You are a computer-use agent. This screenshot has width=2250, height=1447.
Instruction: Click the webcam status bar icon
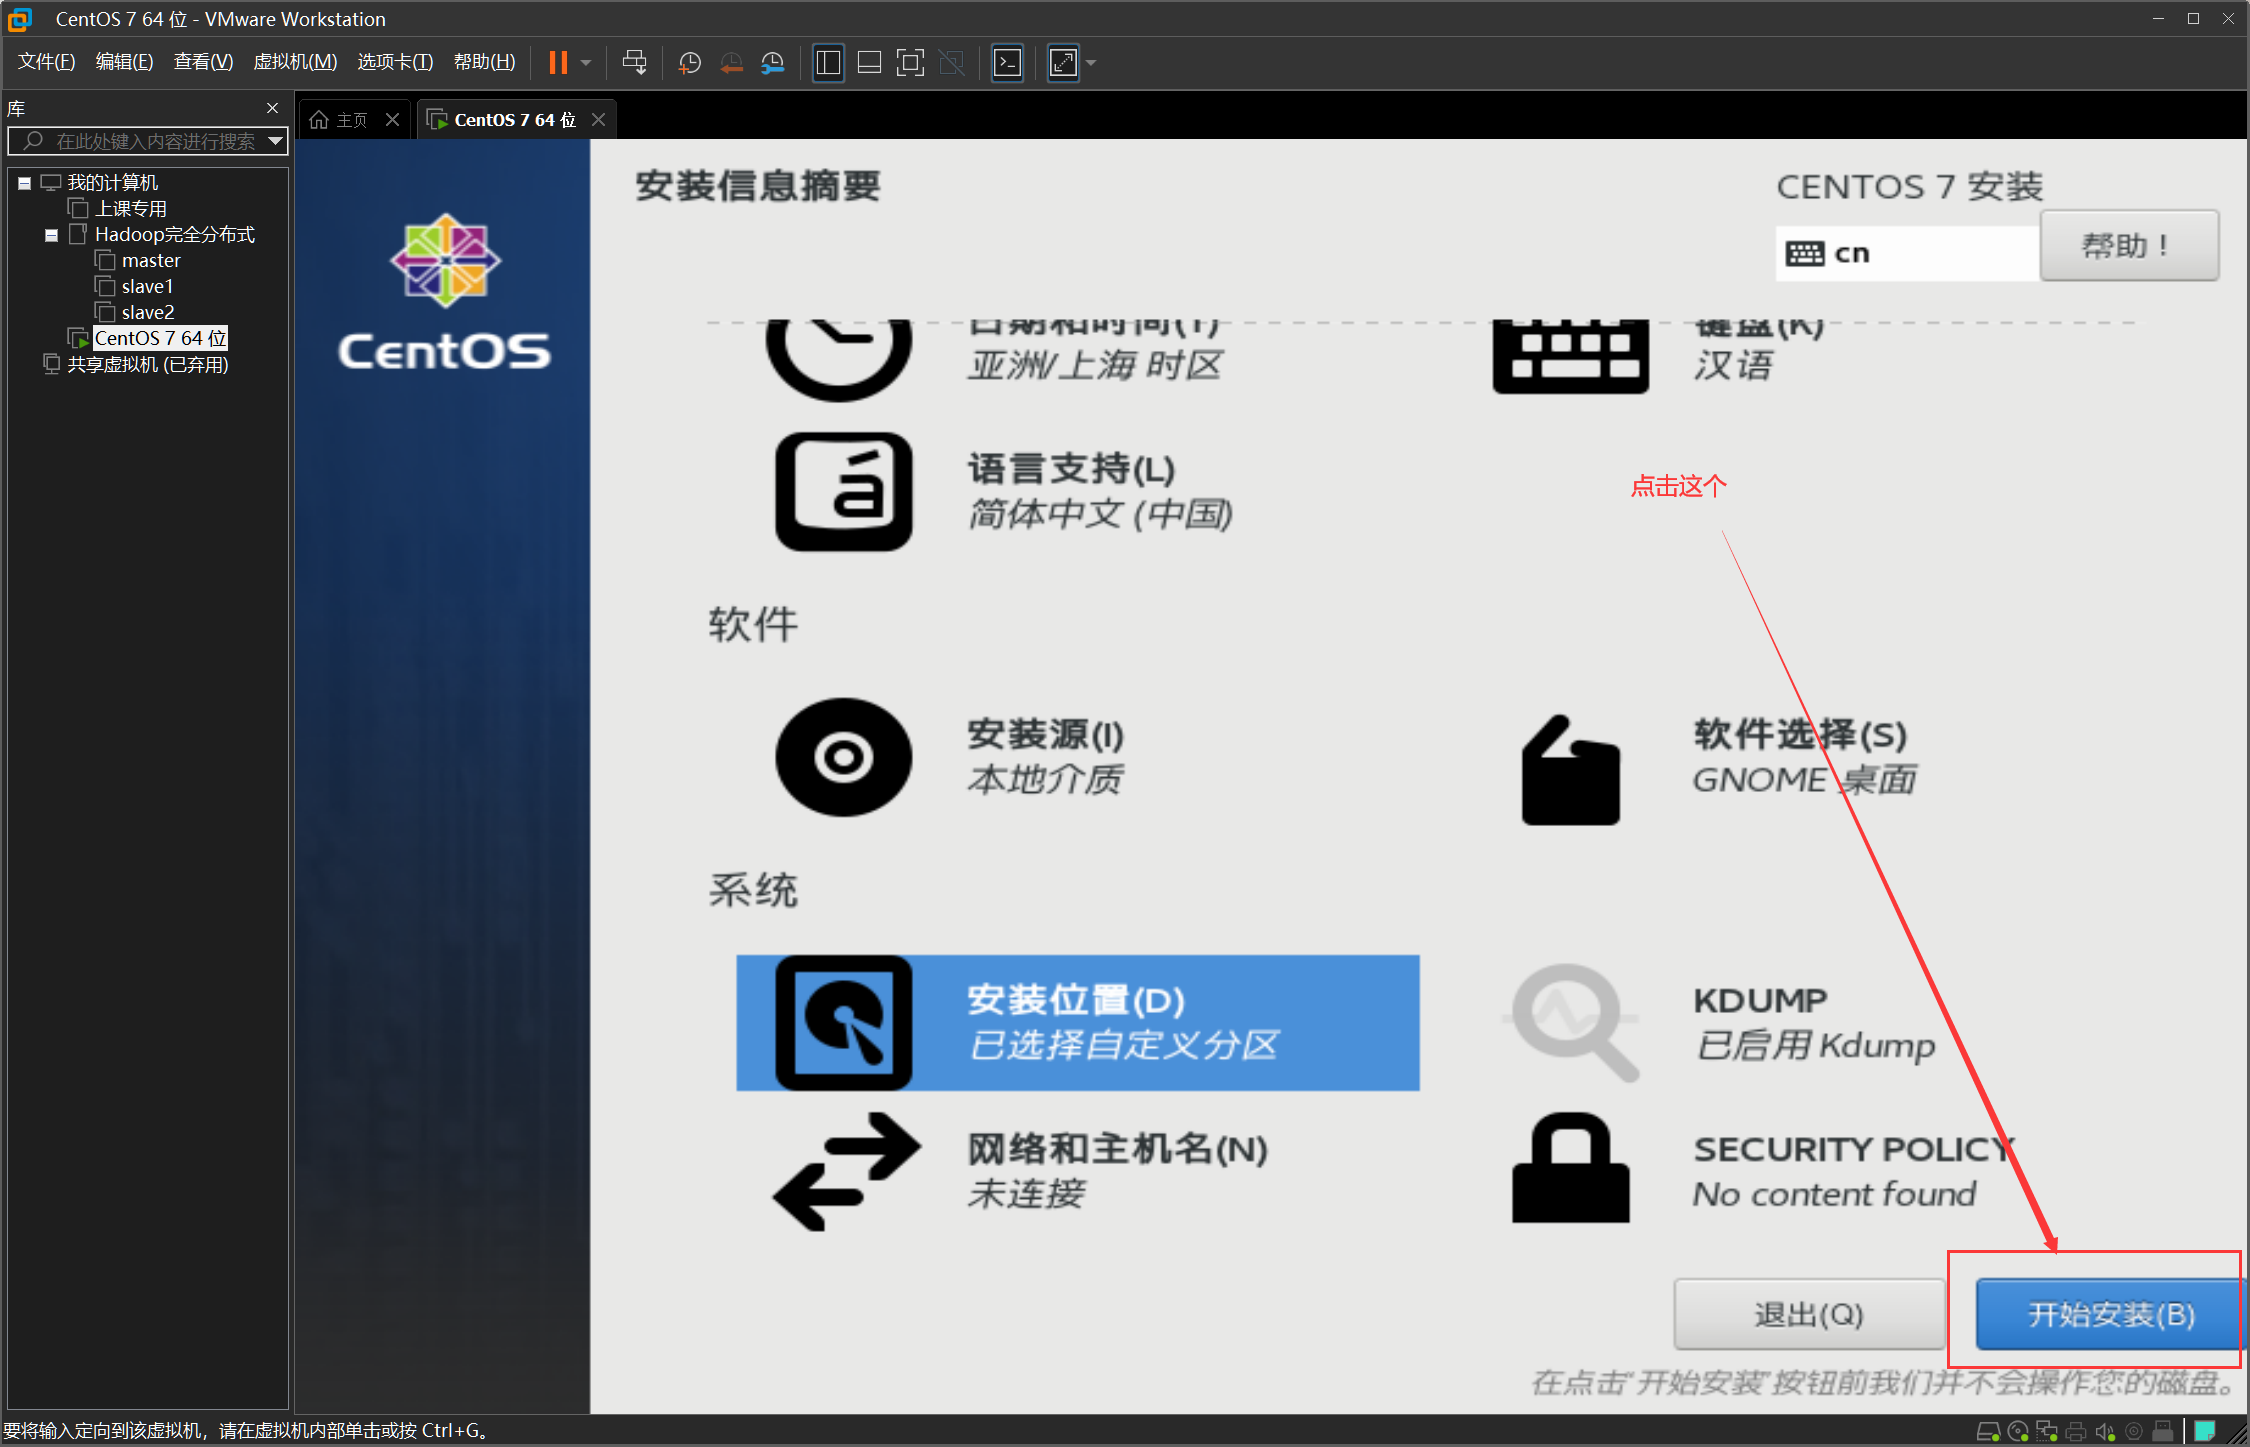pyautogui.click(x=2134, y=1432)
